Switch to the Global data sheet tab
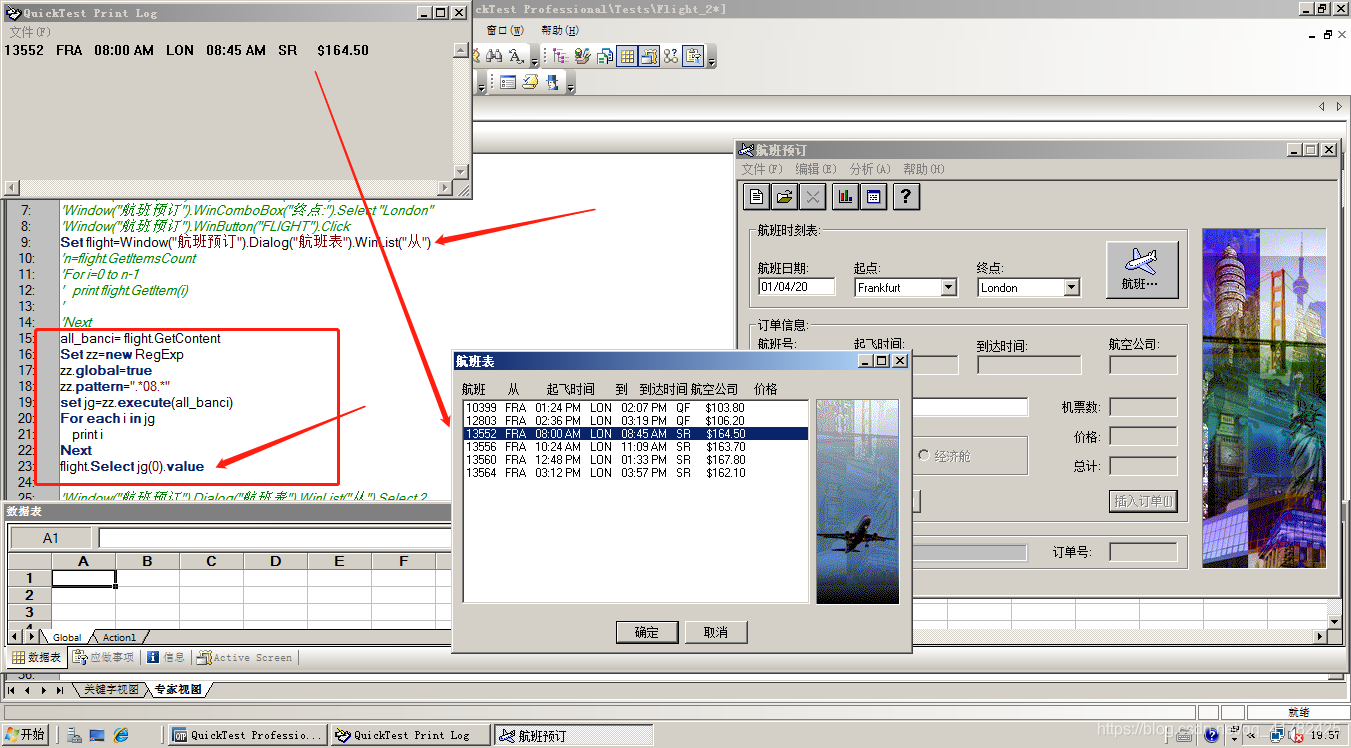 (67, 637)
